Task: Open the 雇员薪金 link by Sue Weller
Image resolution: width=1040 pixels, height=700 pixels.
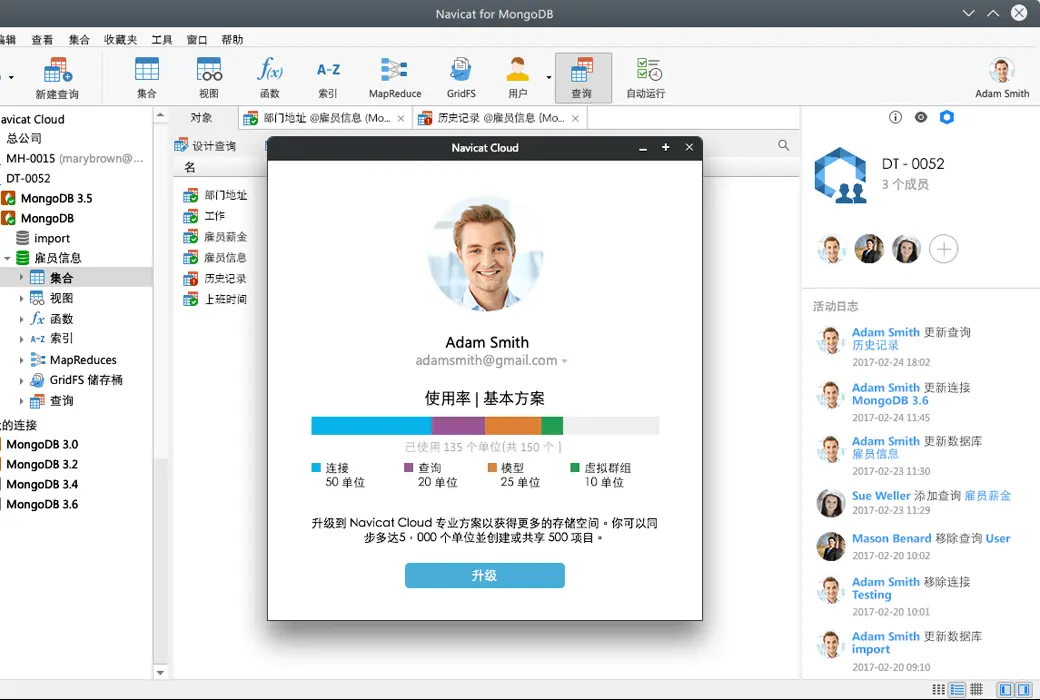Action: click(x=987, y=496)
